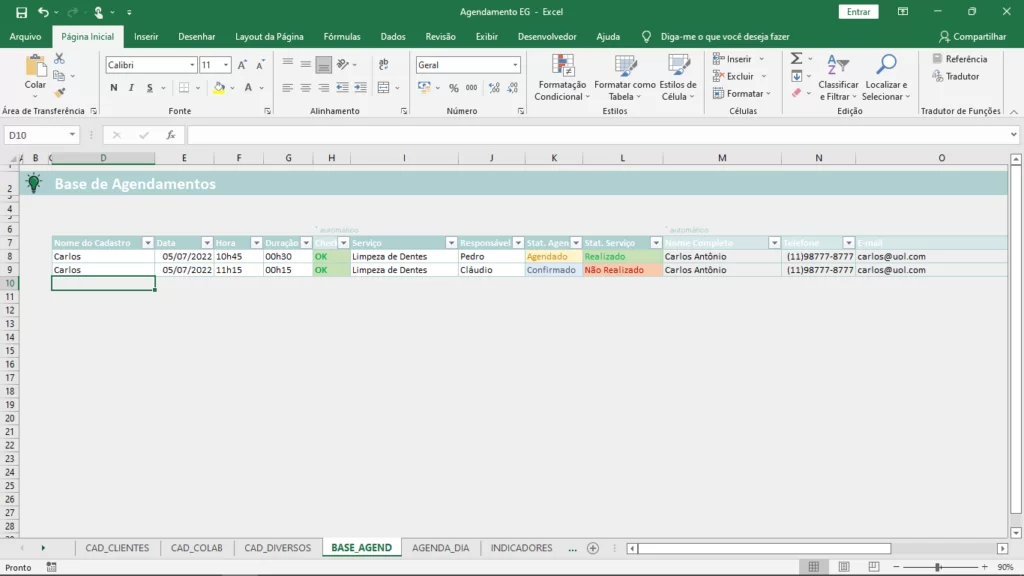Align text right icon
Viewport: 1024px width, 576px height.
324,88
